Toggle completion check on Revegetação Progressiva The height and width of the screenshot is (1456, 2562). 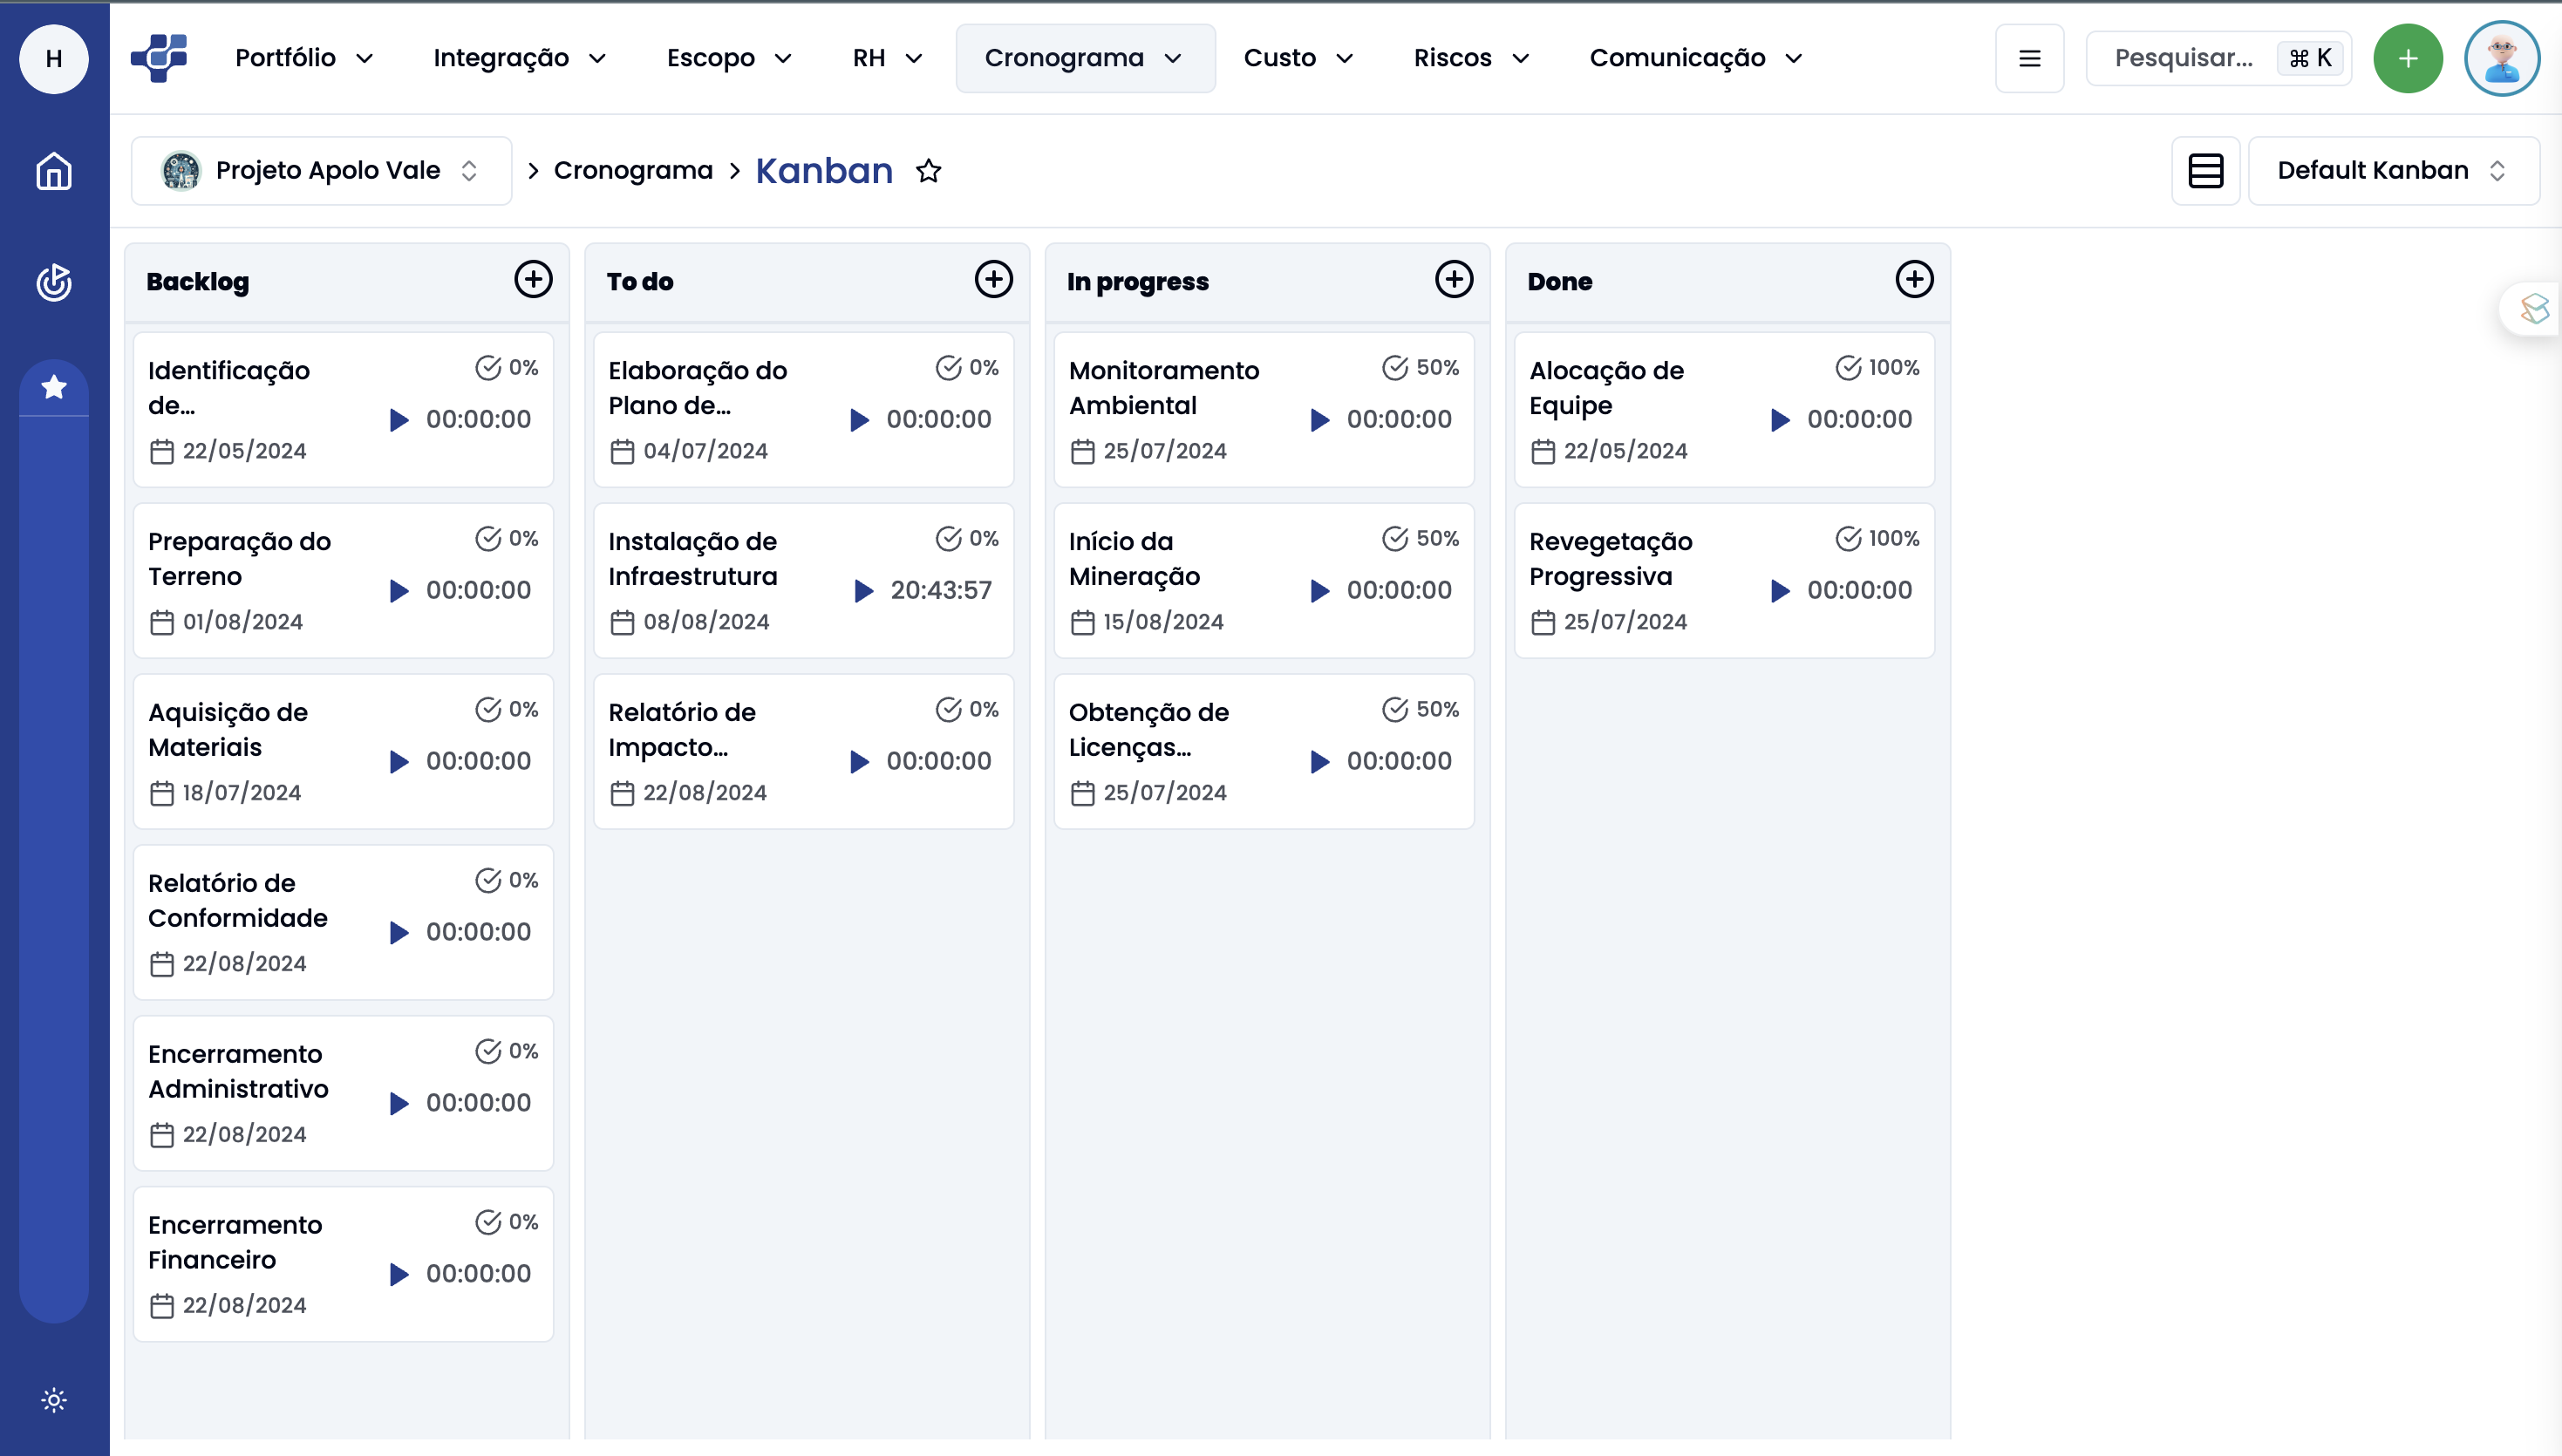click(x=1848, y=538)
